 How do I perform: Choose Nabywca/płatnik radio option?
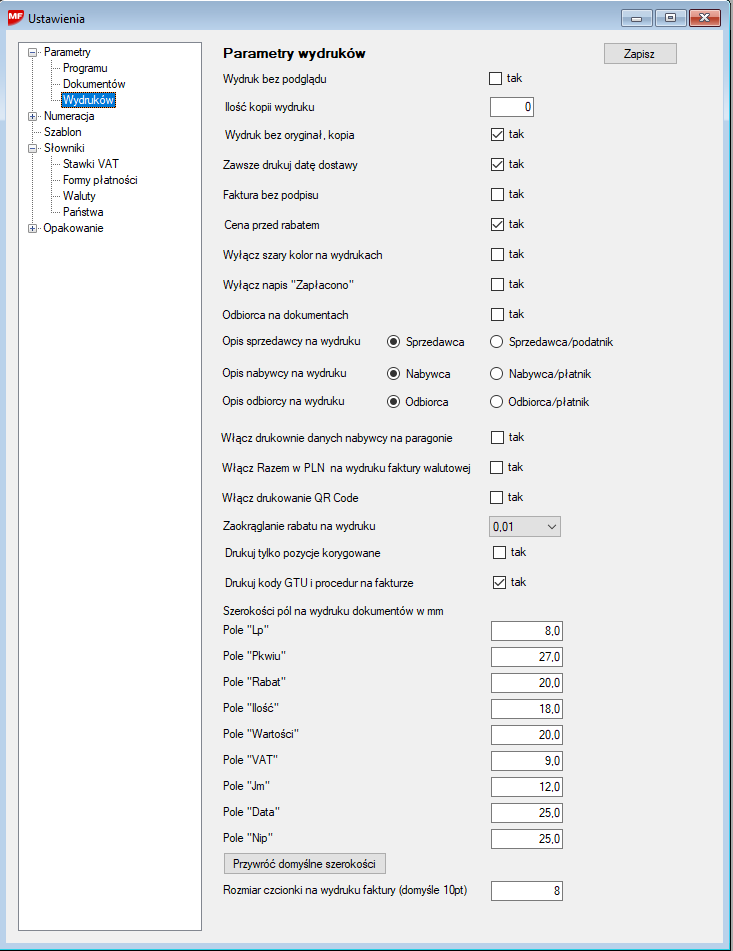coord(497,374)
